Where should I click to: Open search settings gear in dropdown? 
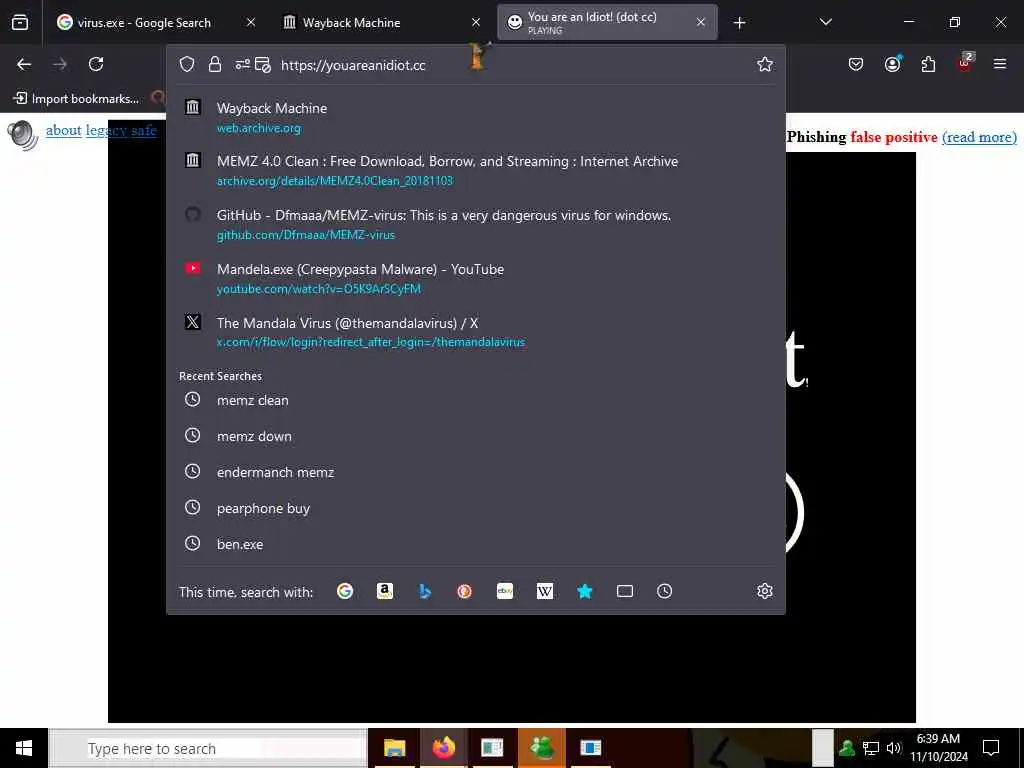click(x=765, y=591)
